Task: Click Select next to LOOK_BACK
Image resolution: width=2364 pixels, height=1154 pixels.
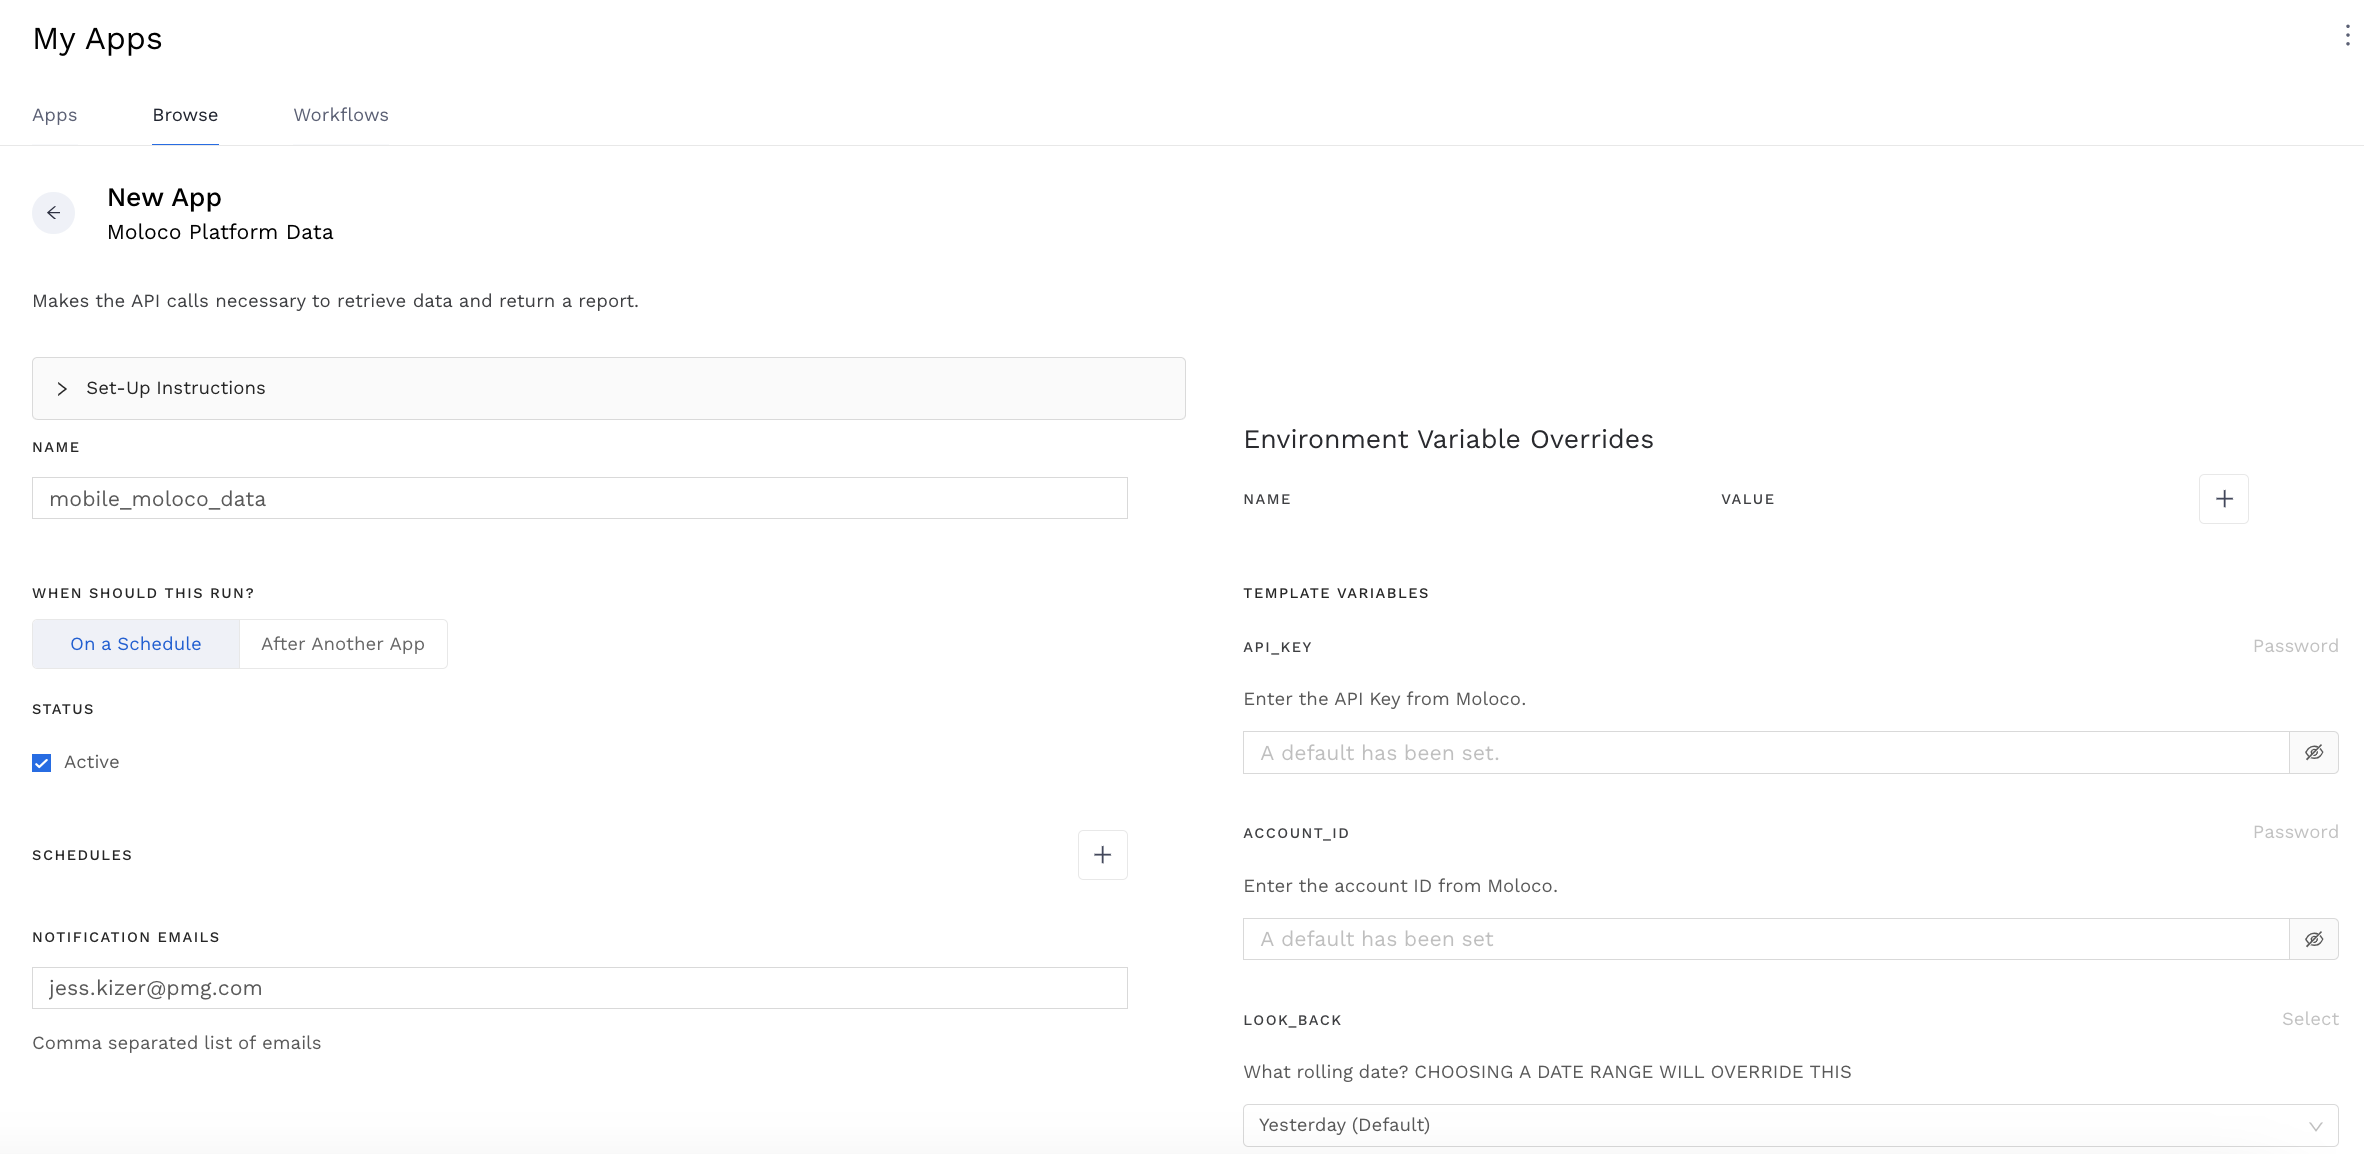Action: tap(2309, 1019)
